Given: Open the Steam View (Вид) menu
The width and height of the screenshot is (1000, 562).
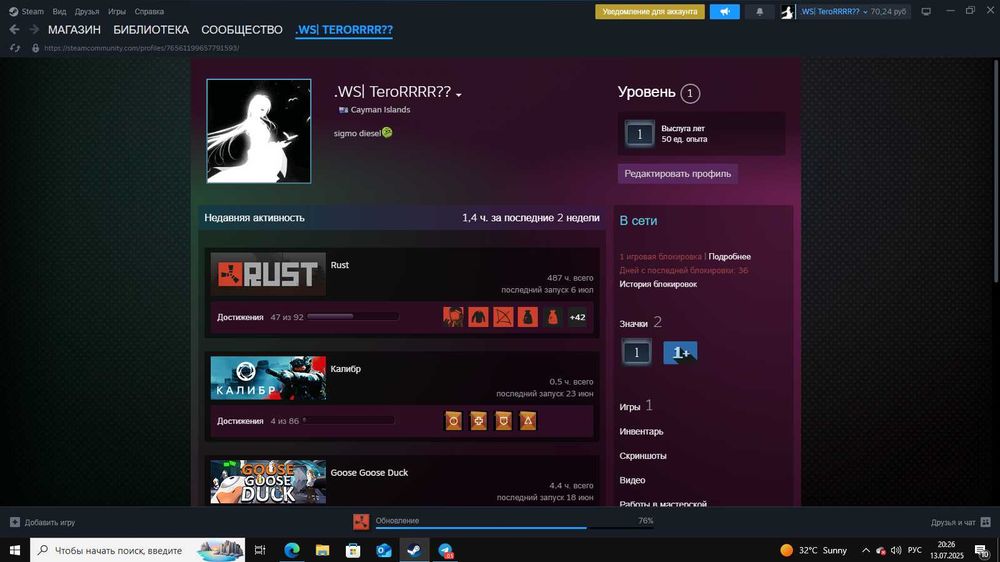Looking at the screenshot, I should click(x=59, y=11).
